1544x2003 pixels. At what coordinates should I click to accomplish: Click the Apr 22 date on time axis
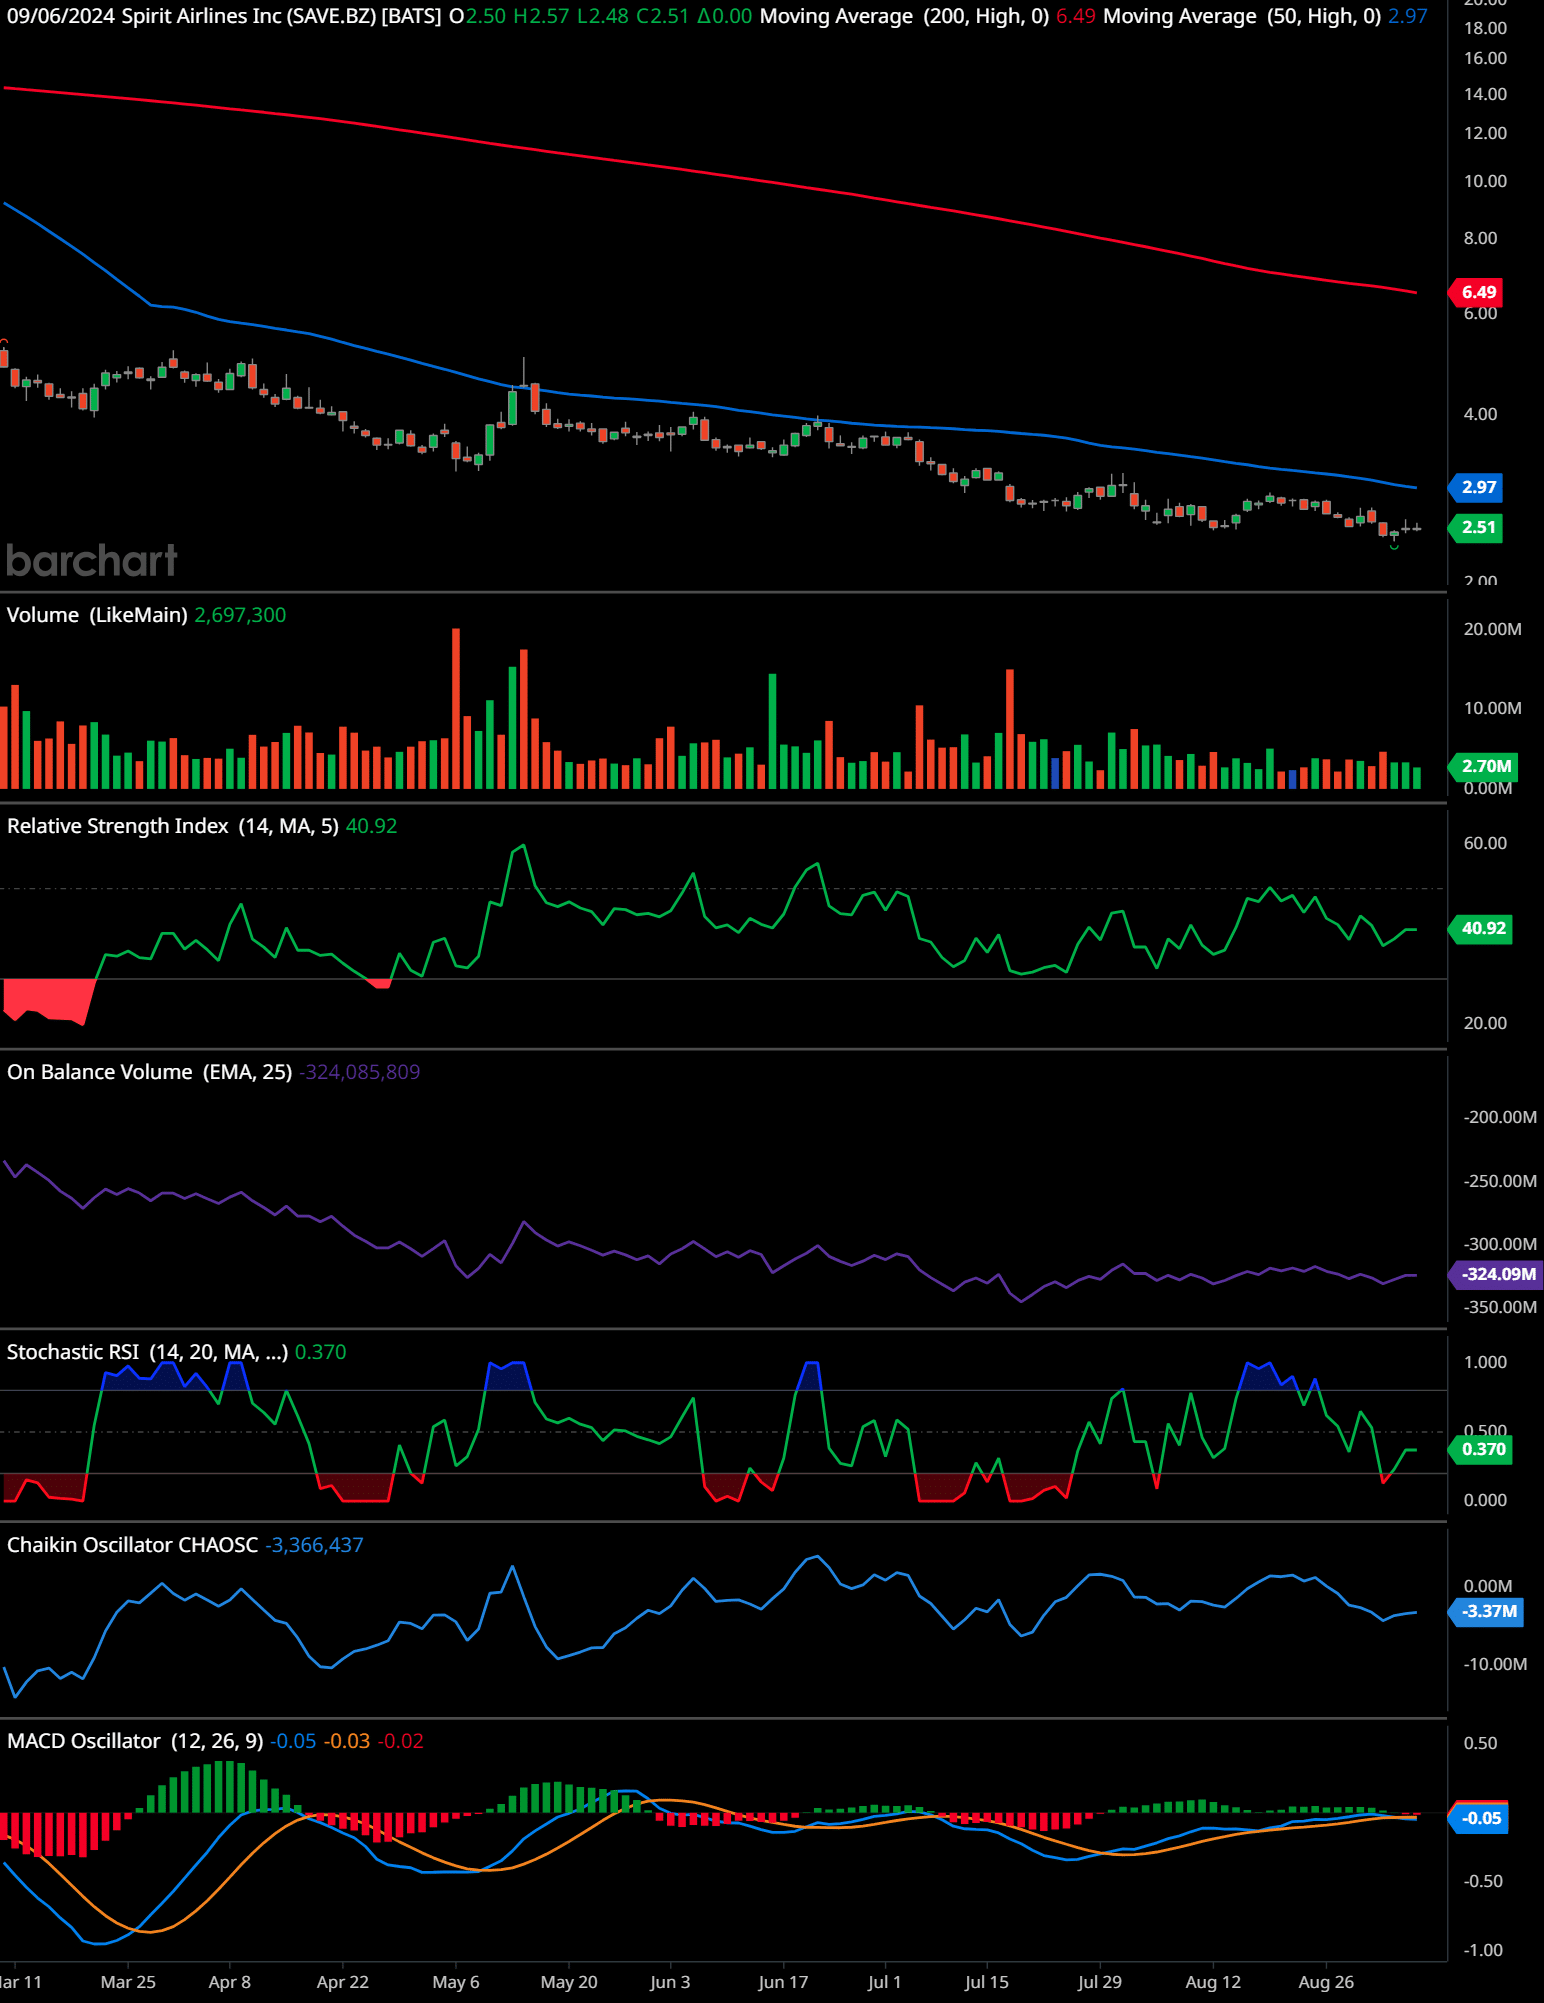[x=343, y=1982]
